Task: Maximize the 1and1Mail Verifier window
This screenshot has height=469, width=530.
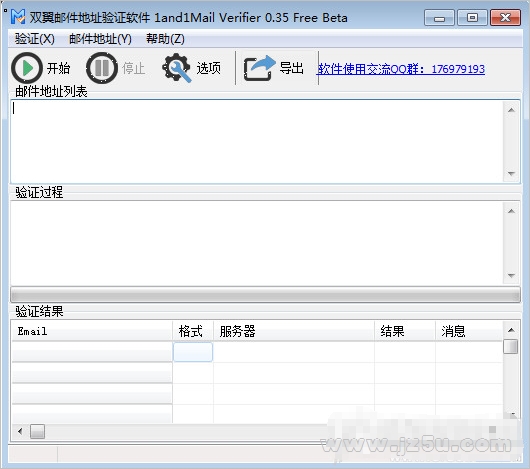Action: point(472,17)
